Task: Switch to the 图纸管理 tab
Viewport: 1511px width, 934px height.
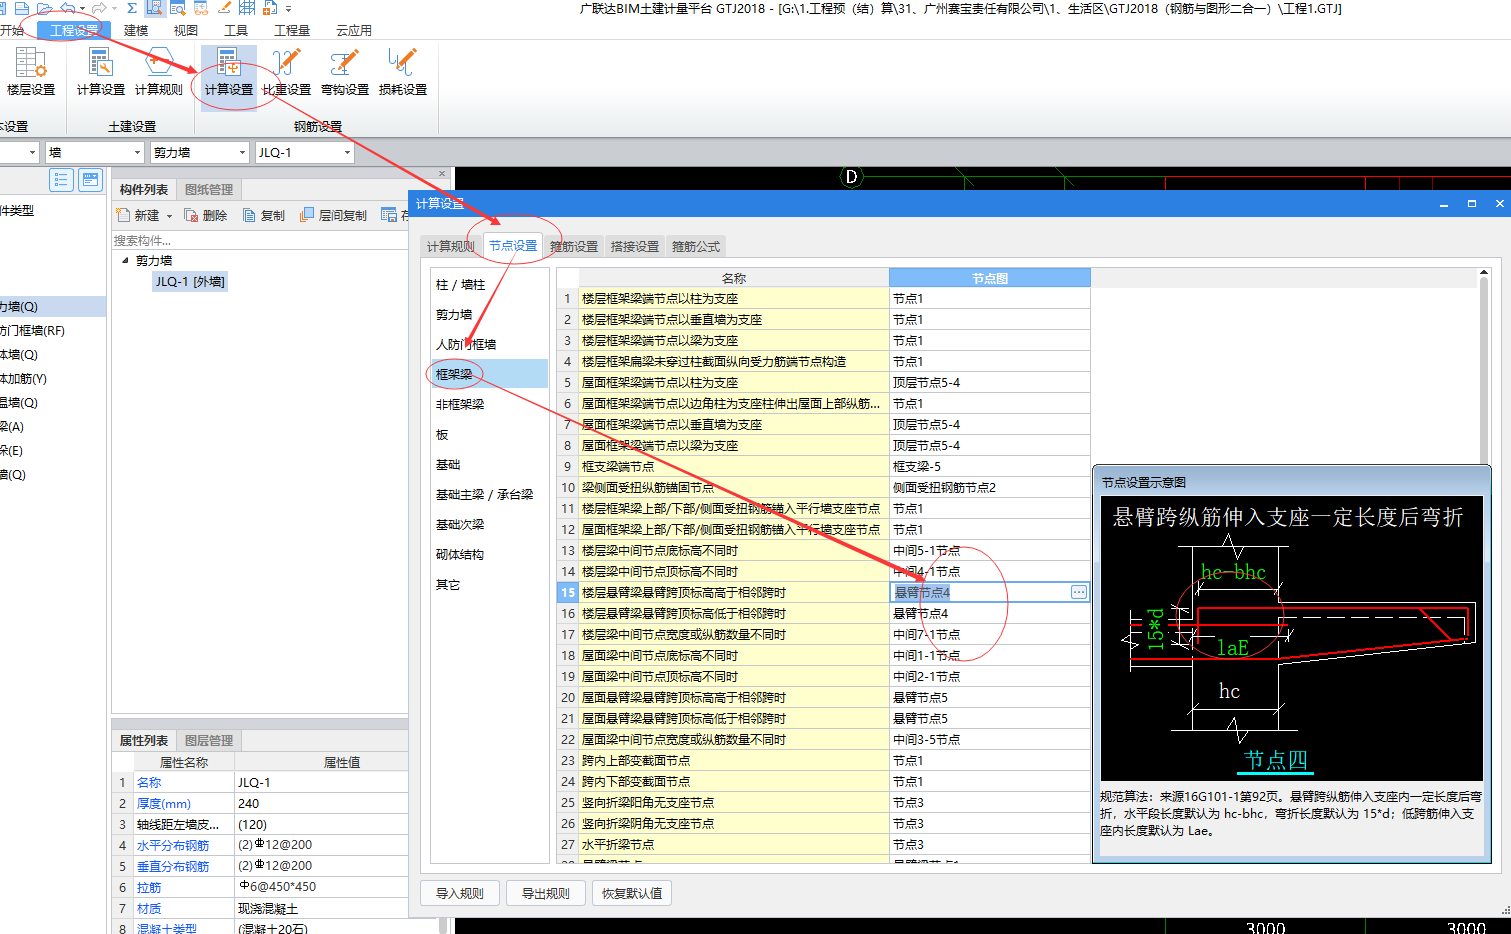Action: tap(209, 189)
